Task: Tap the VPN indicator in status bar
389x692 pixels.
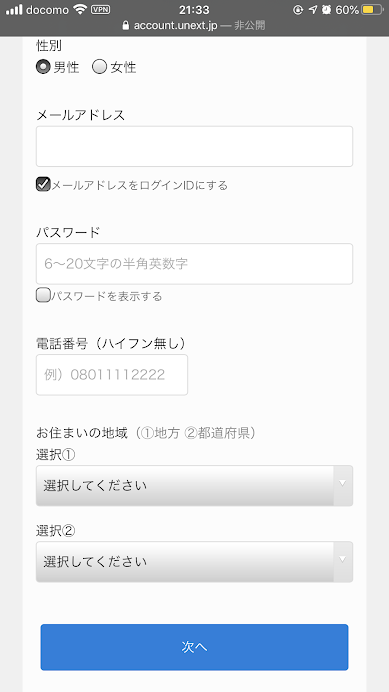Action: pyautogui.click(x=100, y=9)
